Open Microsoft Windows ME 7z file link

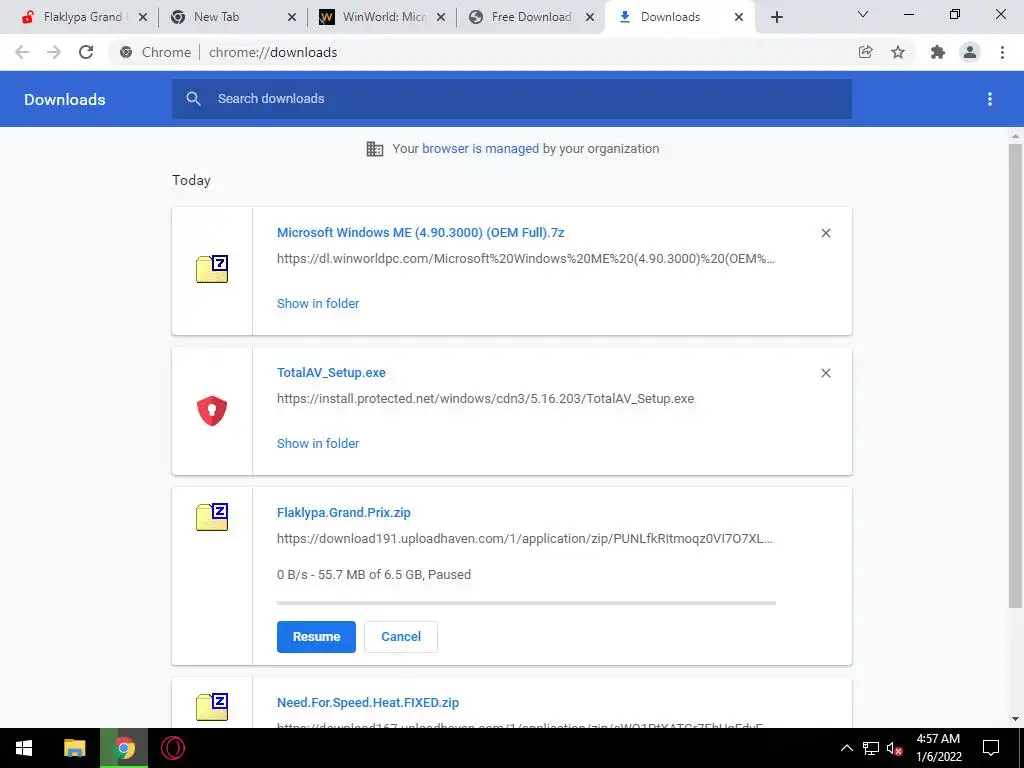click(421, 233)
